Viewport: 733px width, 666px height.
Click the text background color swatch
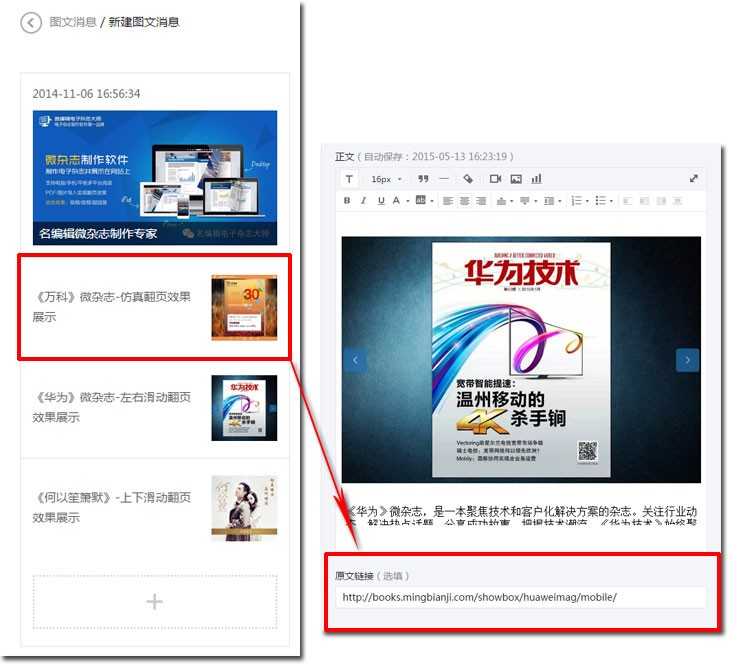click(421, 201)
